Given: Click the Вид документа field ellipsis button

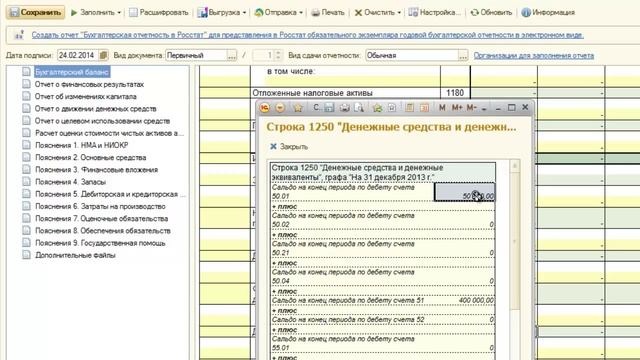Looking at the screenshot, I should [x=231, y=56].
